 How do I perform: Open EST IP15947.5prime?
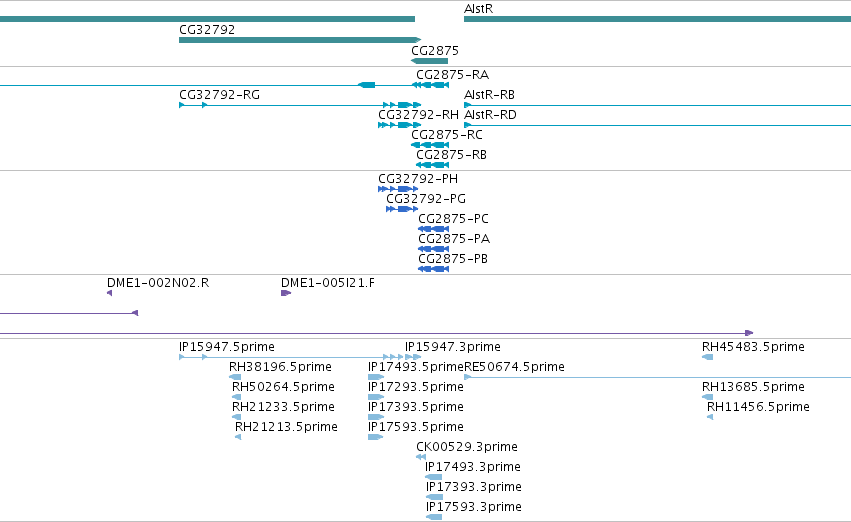tap(227, 347)
